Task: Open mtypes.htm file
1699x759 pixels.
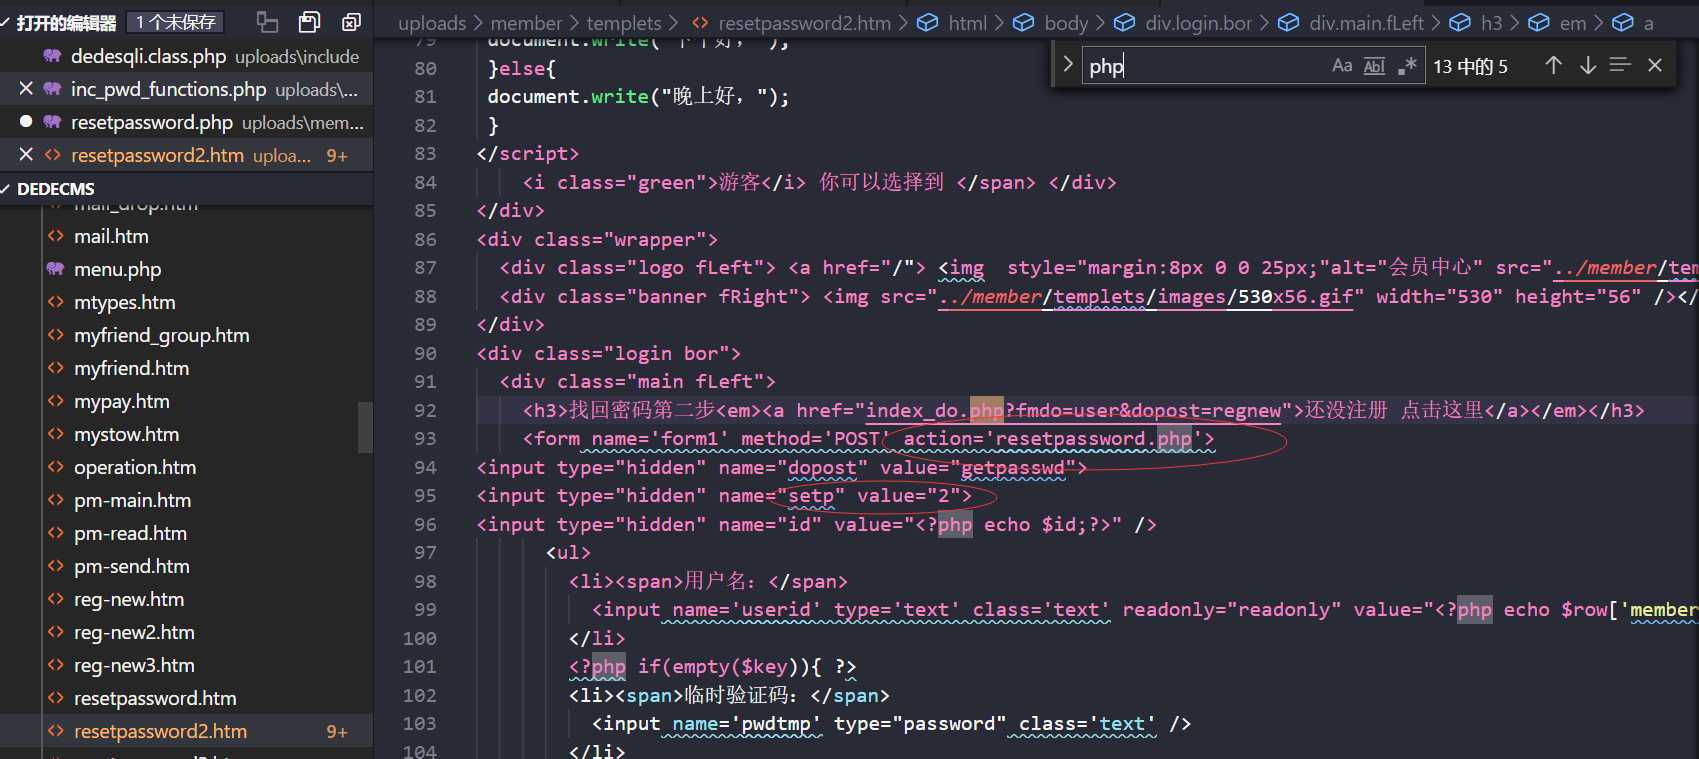Action: point(124,302)
